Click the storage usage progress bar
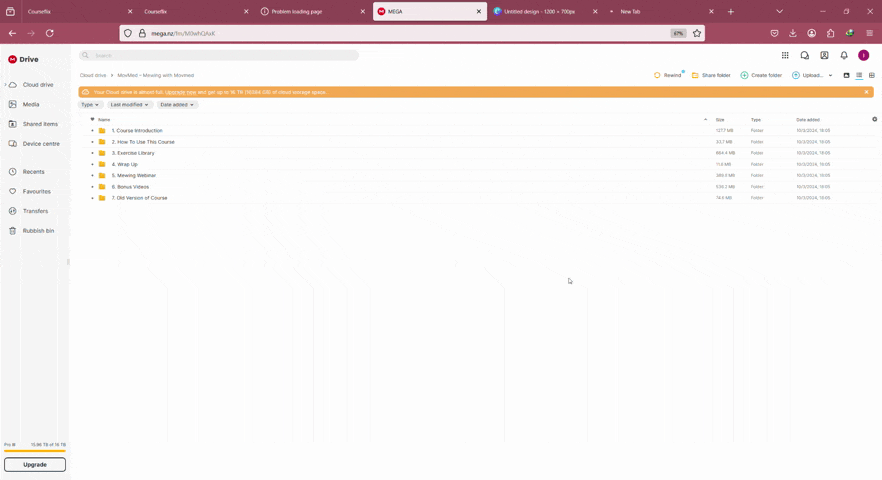The width and height of the screenshot is (882, 480). tap(35, 451)
